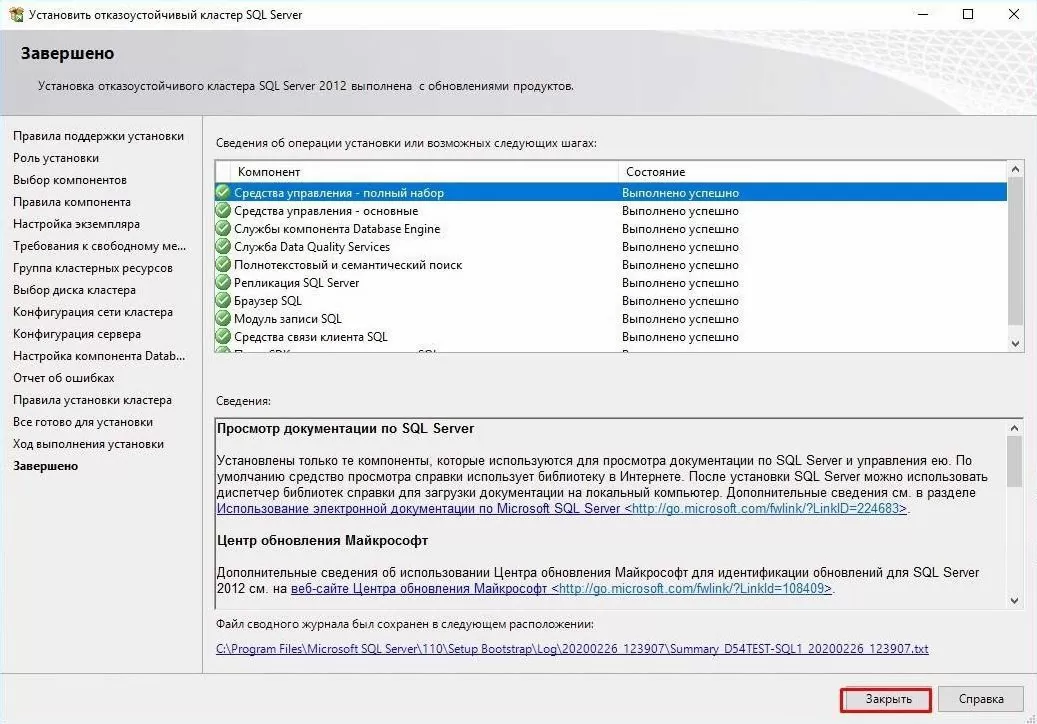Select row Службы компонента Database Engine
This screenshot has height=724, width=1037.
611,228
